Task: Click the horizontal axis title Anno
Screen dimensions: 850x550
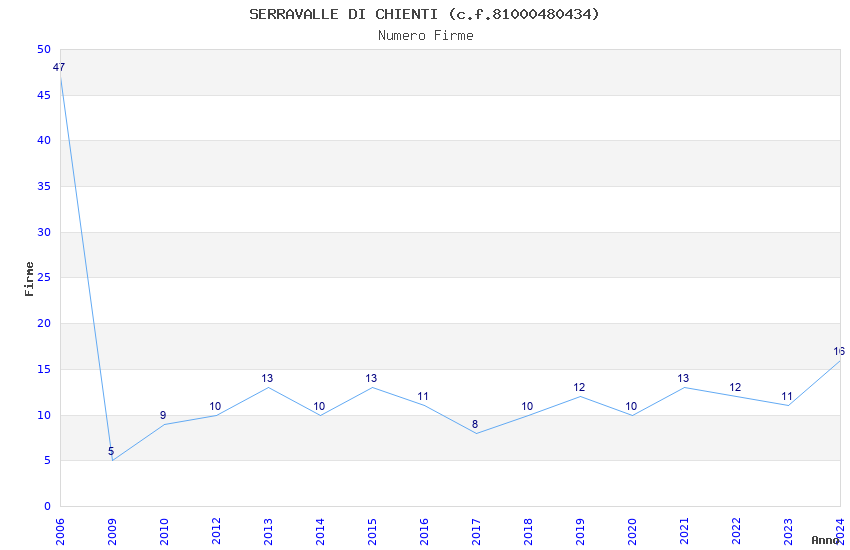Action: 825,540
